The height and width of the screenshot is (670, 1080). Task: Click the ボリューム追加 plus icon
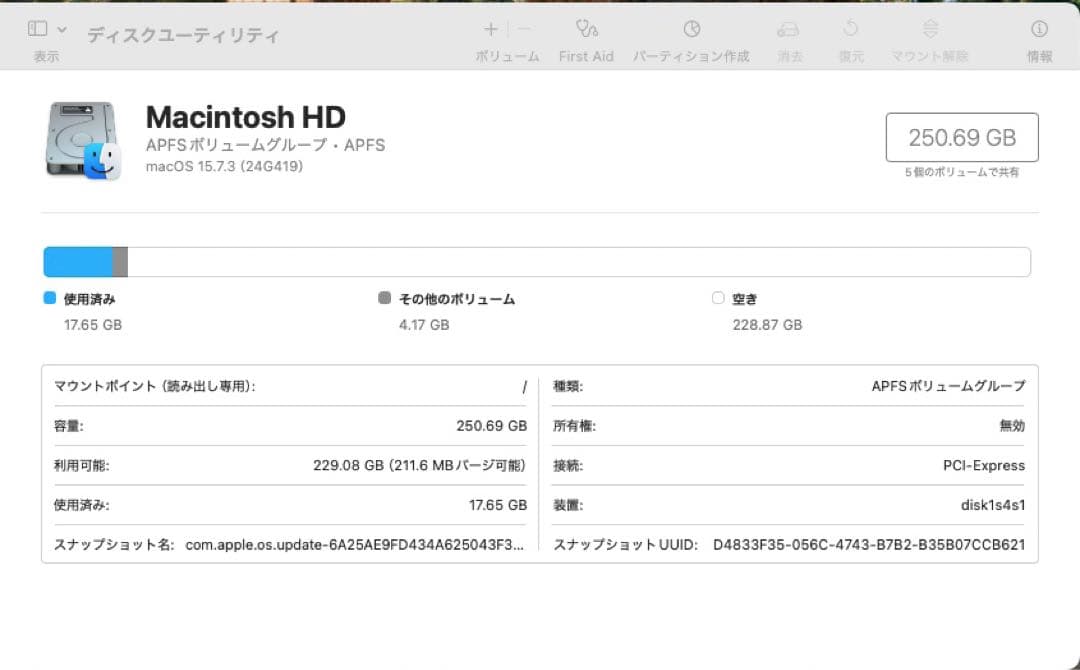click(490, 29)
